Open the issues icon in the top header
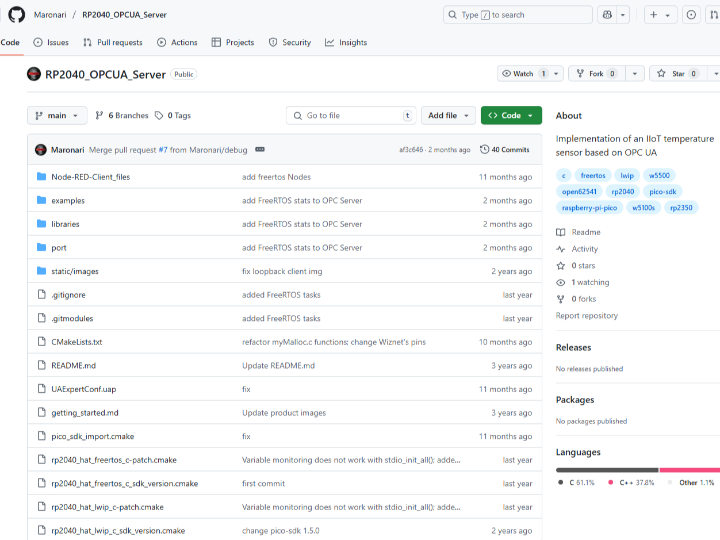Viewport: 720px width, 540px height. 691,15
